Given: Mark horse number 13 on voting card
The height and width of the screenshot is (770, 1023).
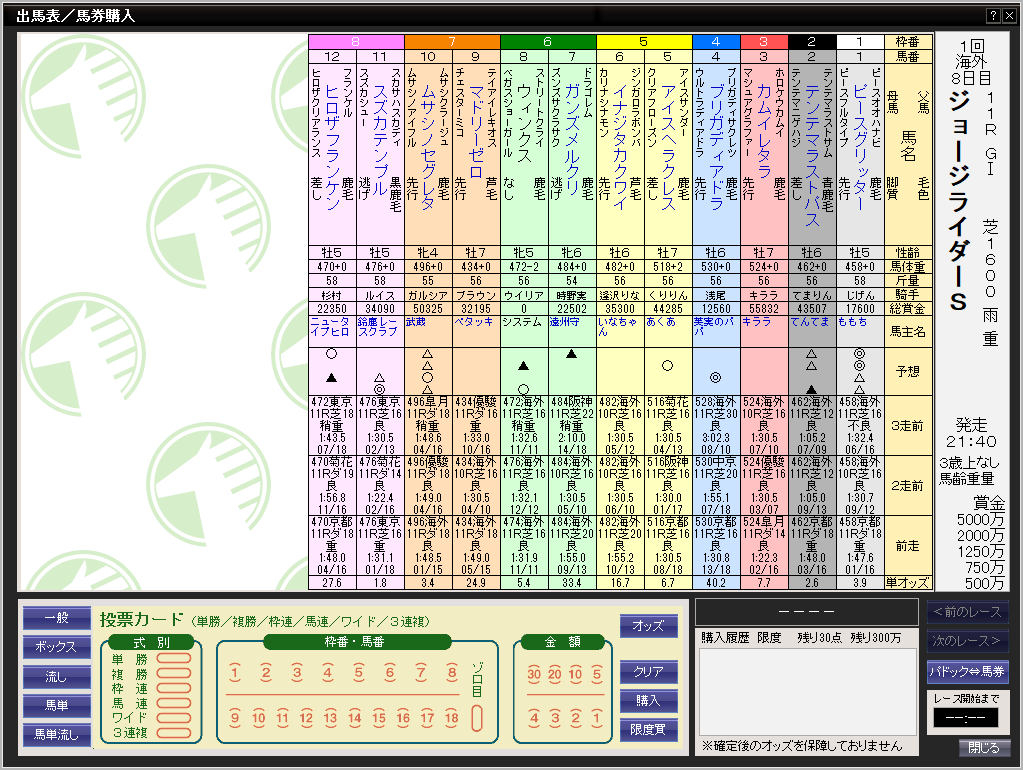Looking at the screenshot, I should click(x=331, y=718).
